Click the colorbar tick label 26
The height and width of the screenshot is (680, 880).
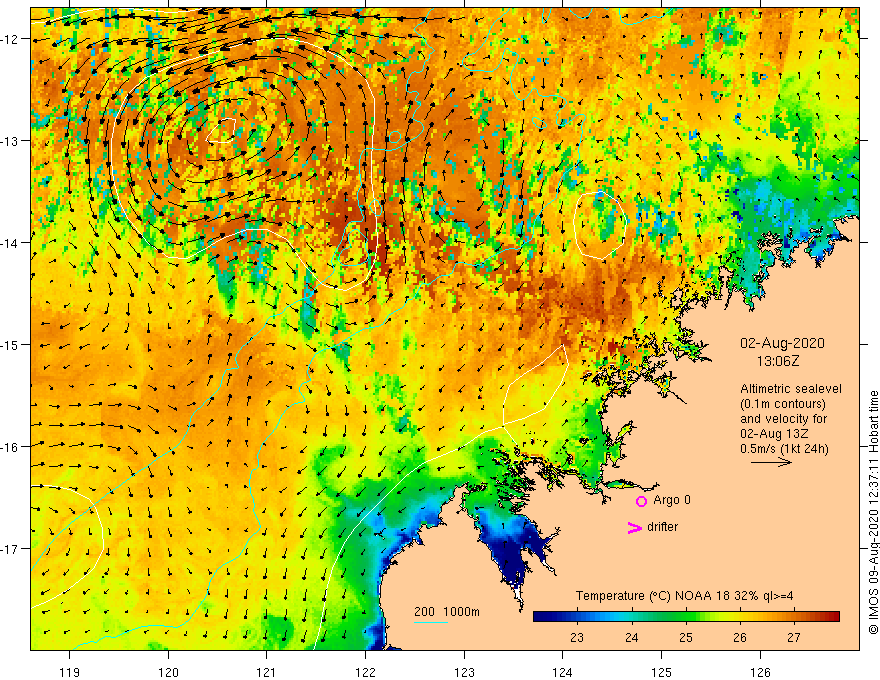[x=740, y=637]
